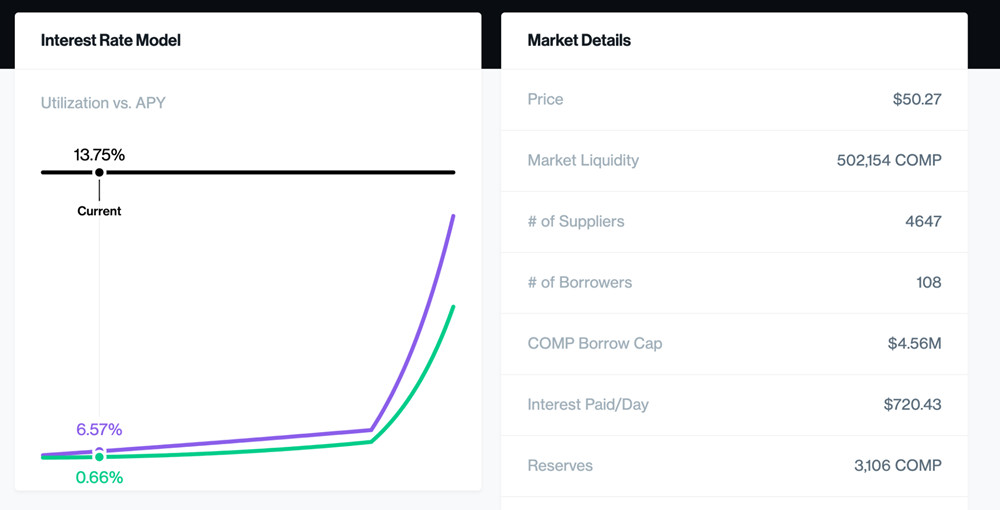Click the 502,154 COMP liquidity value
Screen dimensions: 1000x510
point(889,160)
